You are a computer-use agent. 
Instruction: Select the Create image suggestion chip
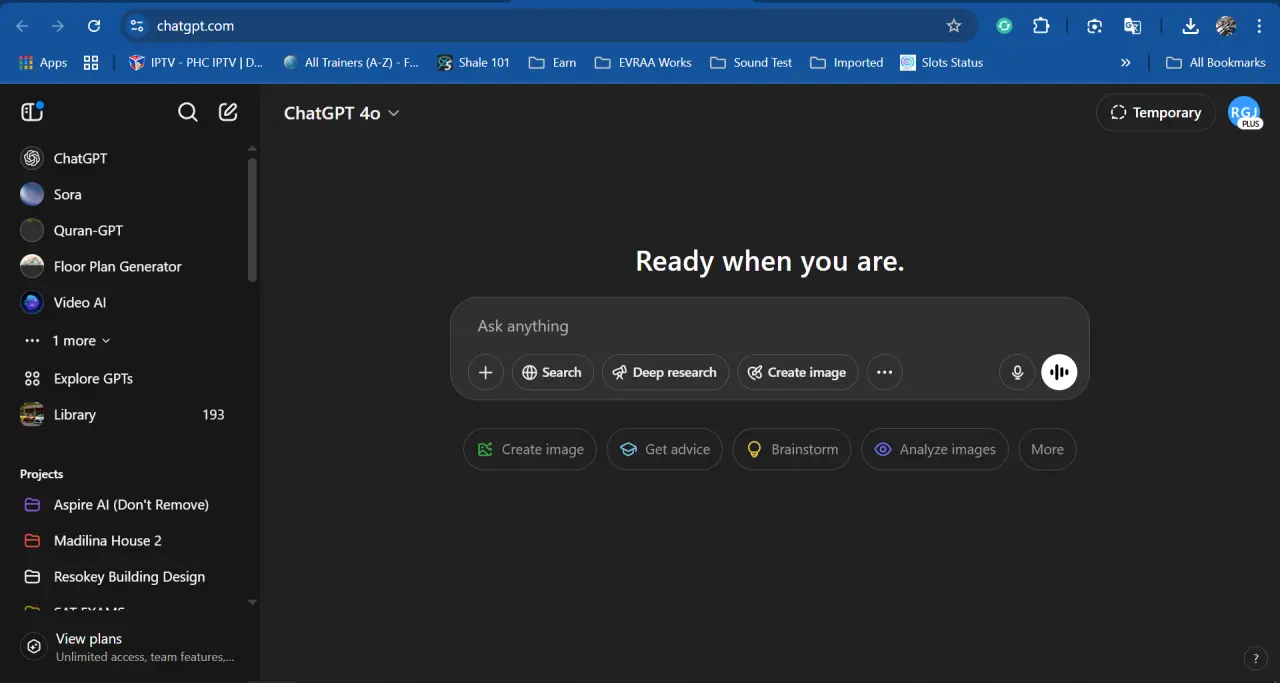(530, 449)
